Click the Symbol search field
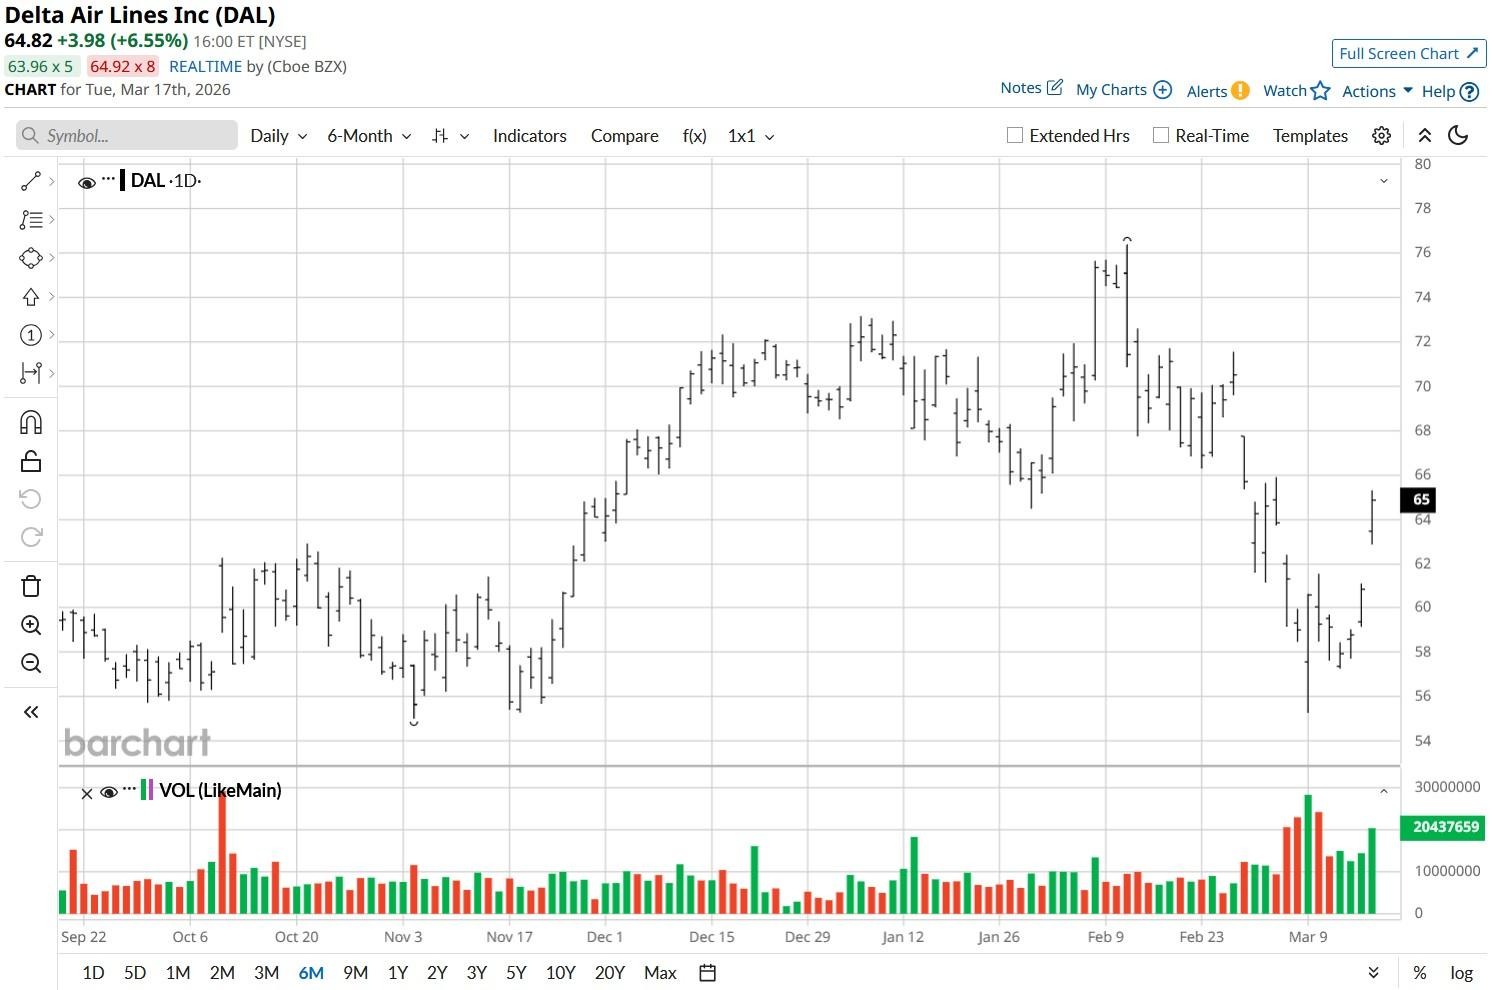Image resolution: width=1494 pixels, height=990 pixels. click(x=127, y=136)
